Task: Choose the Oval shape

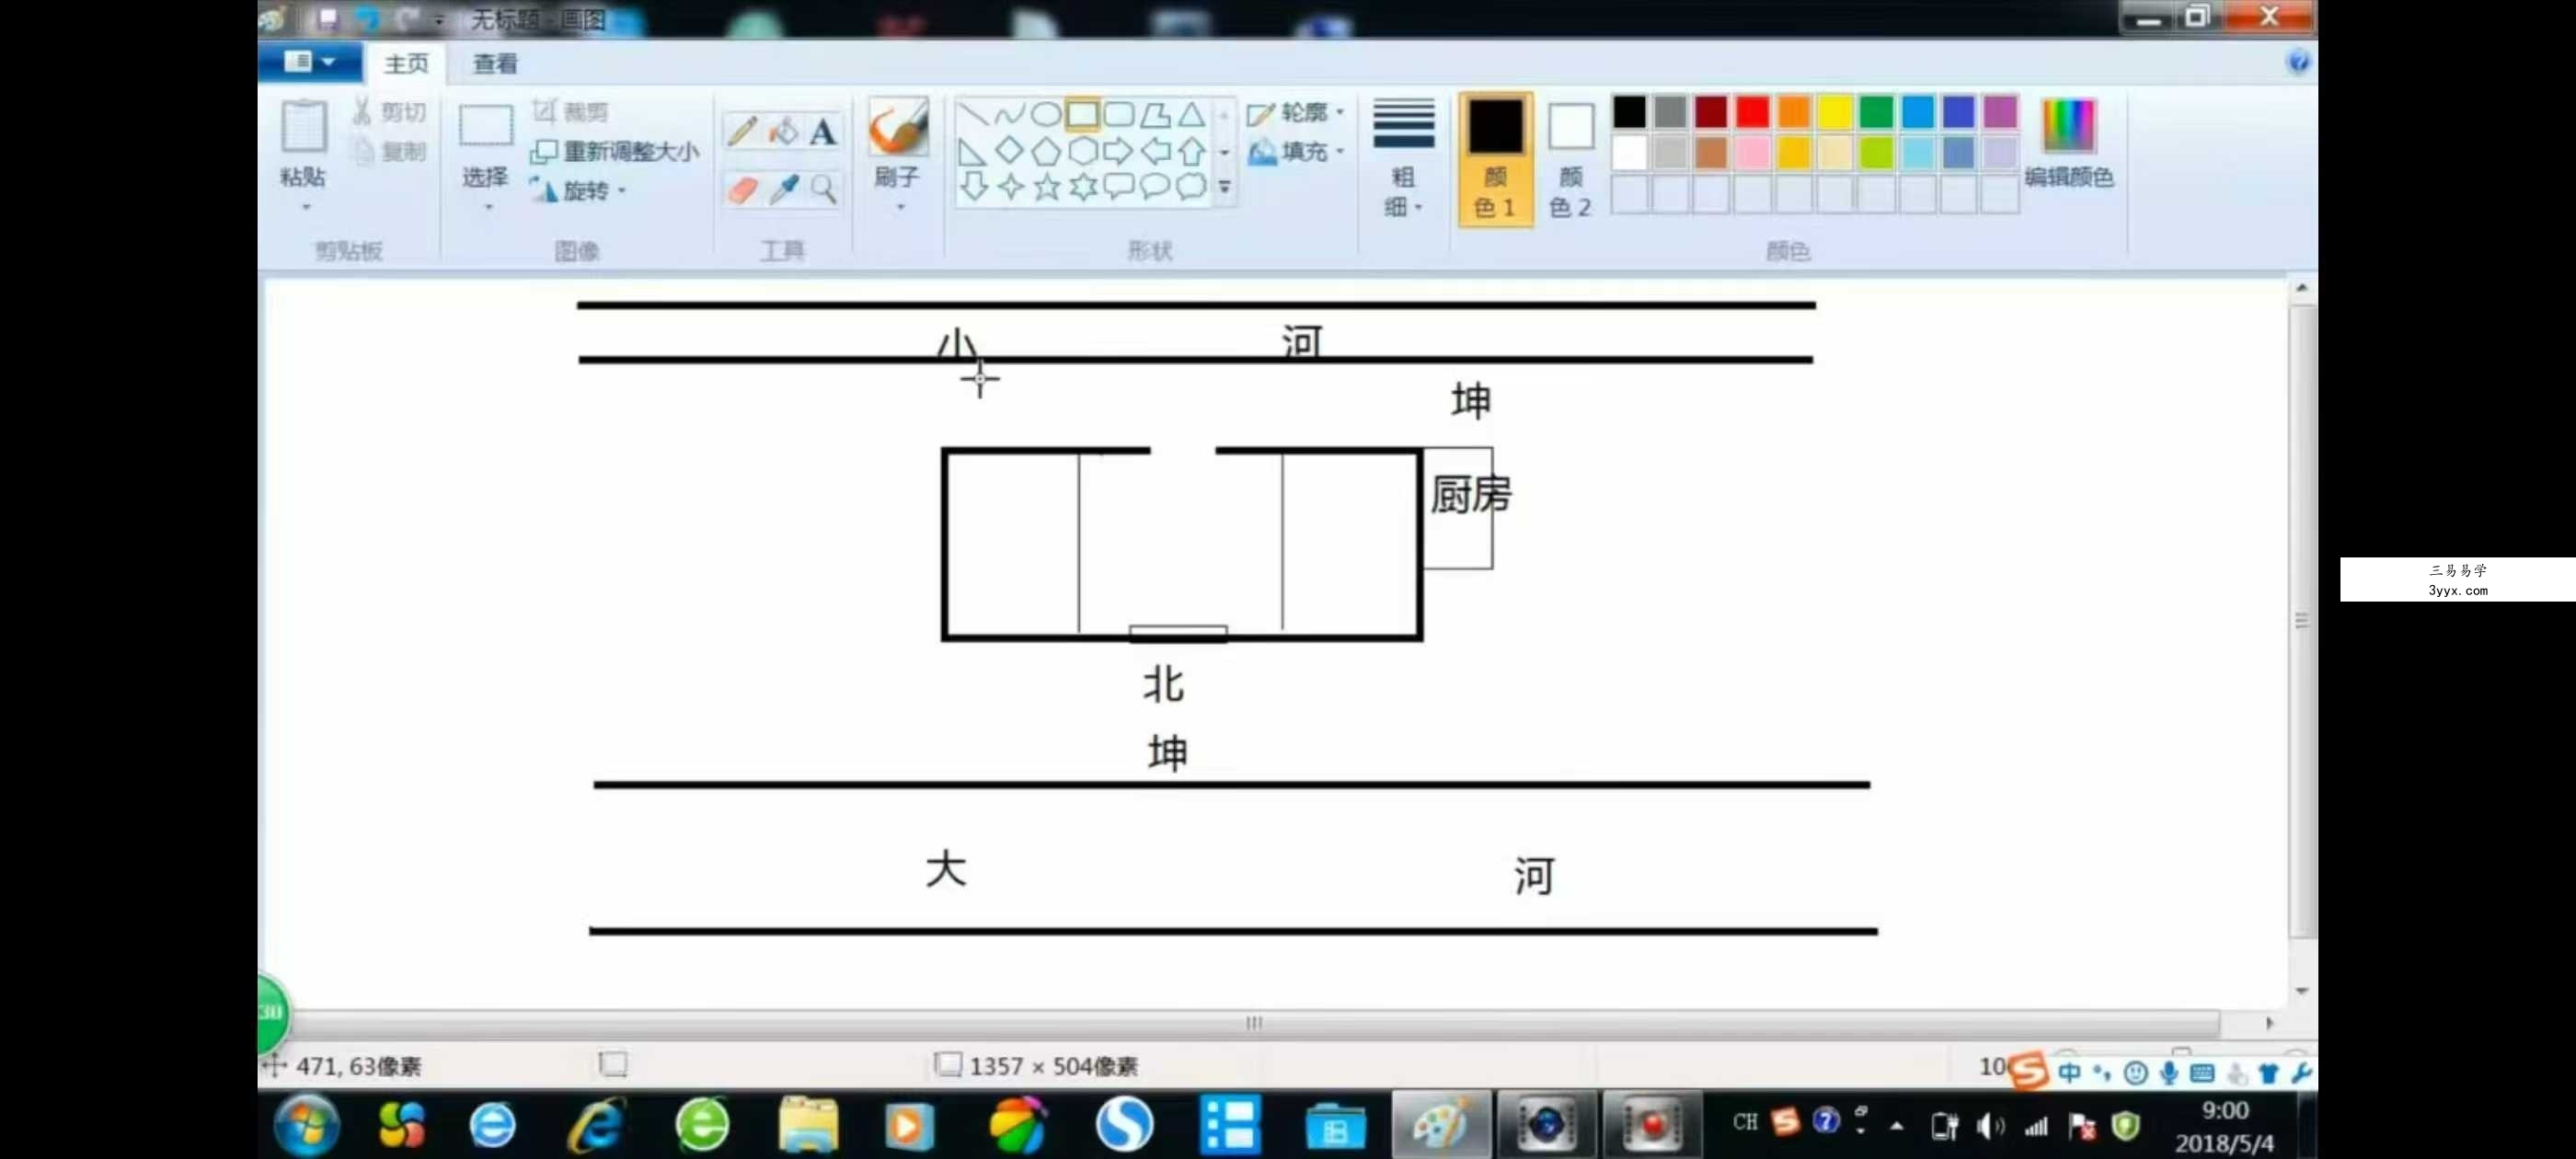Action: pyautogui.click(x=1046, y=114)
